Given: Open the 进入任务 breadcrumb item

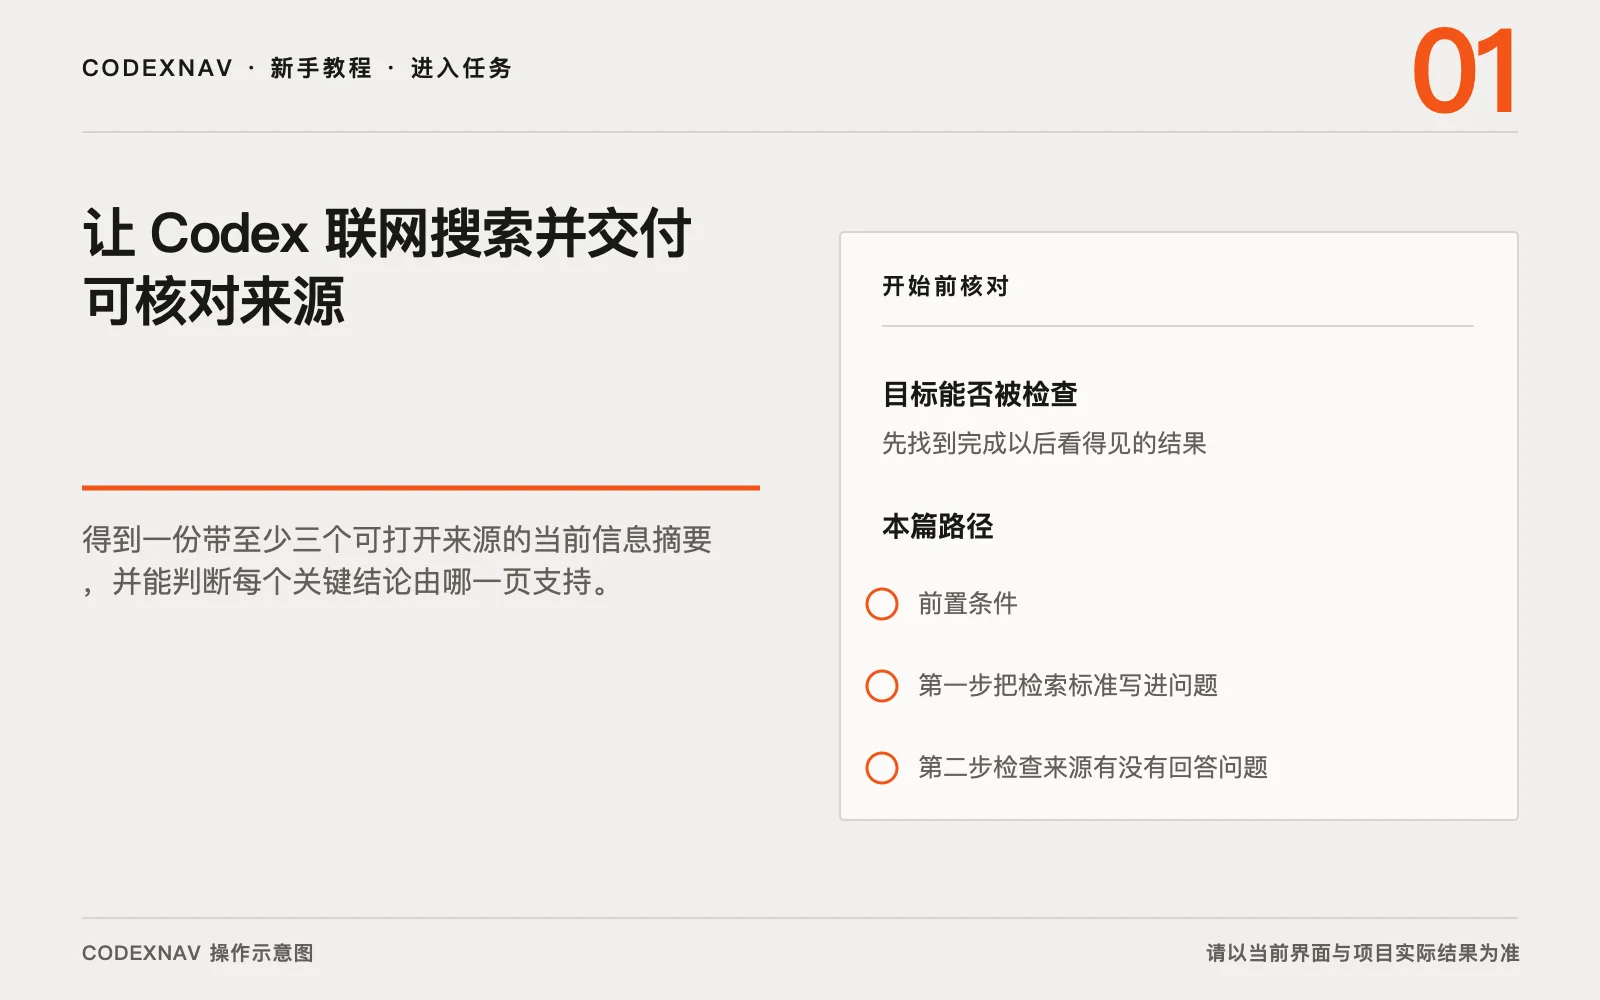Looking at the screenshot, I should 461,68.
